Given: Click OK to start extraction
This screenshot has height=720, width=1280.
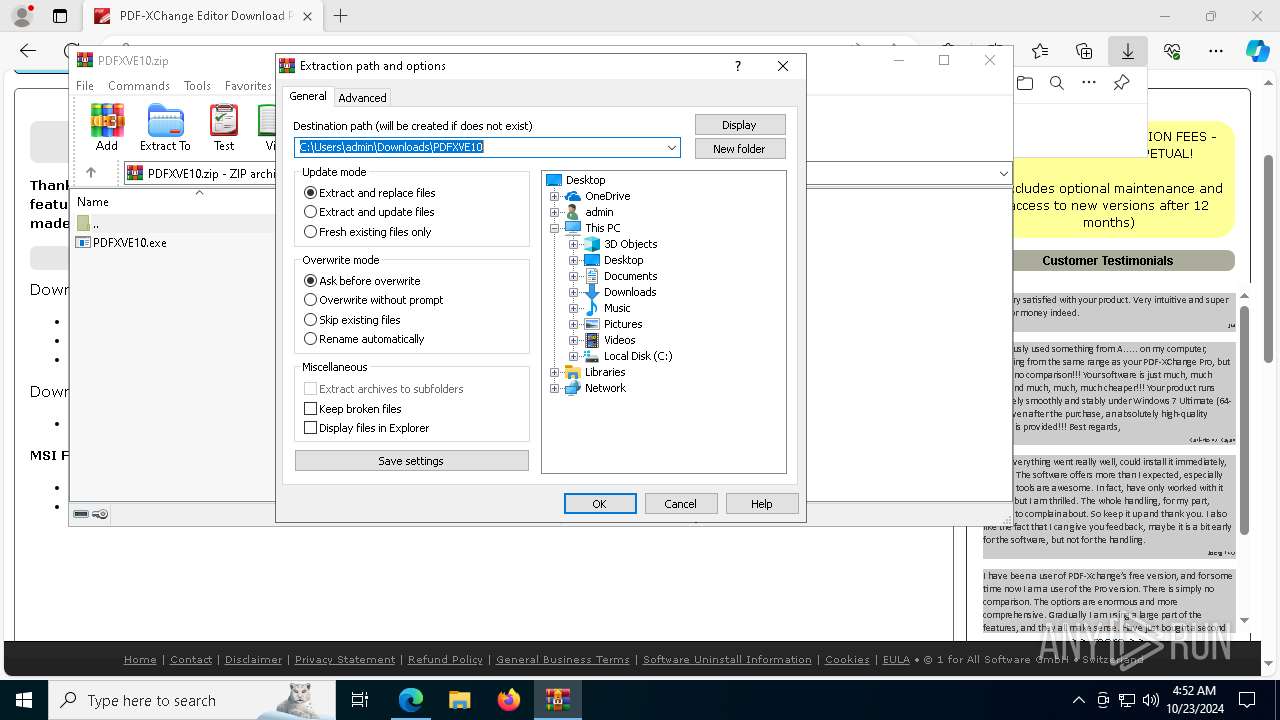Looking at the screenshot, I should point(600,504).
